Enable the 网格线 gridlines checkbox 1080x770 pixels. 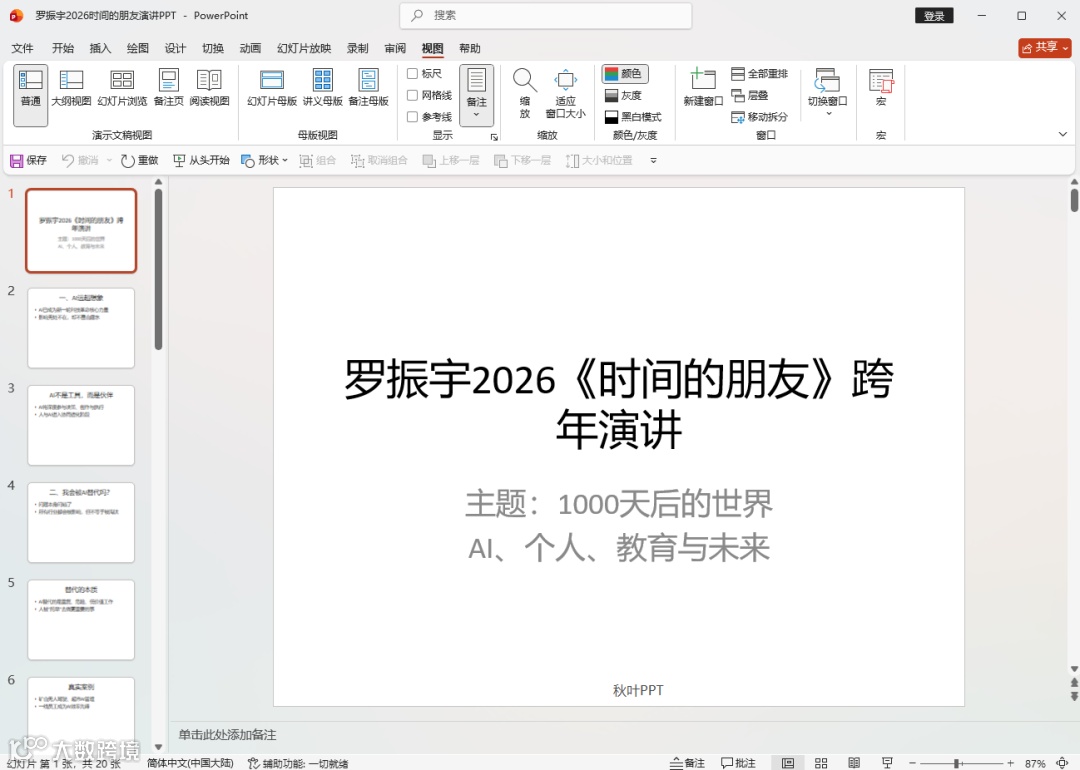pos(413,95)
